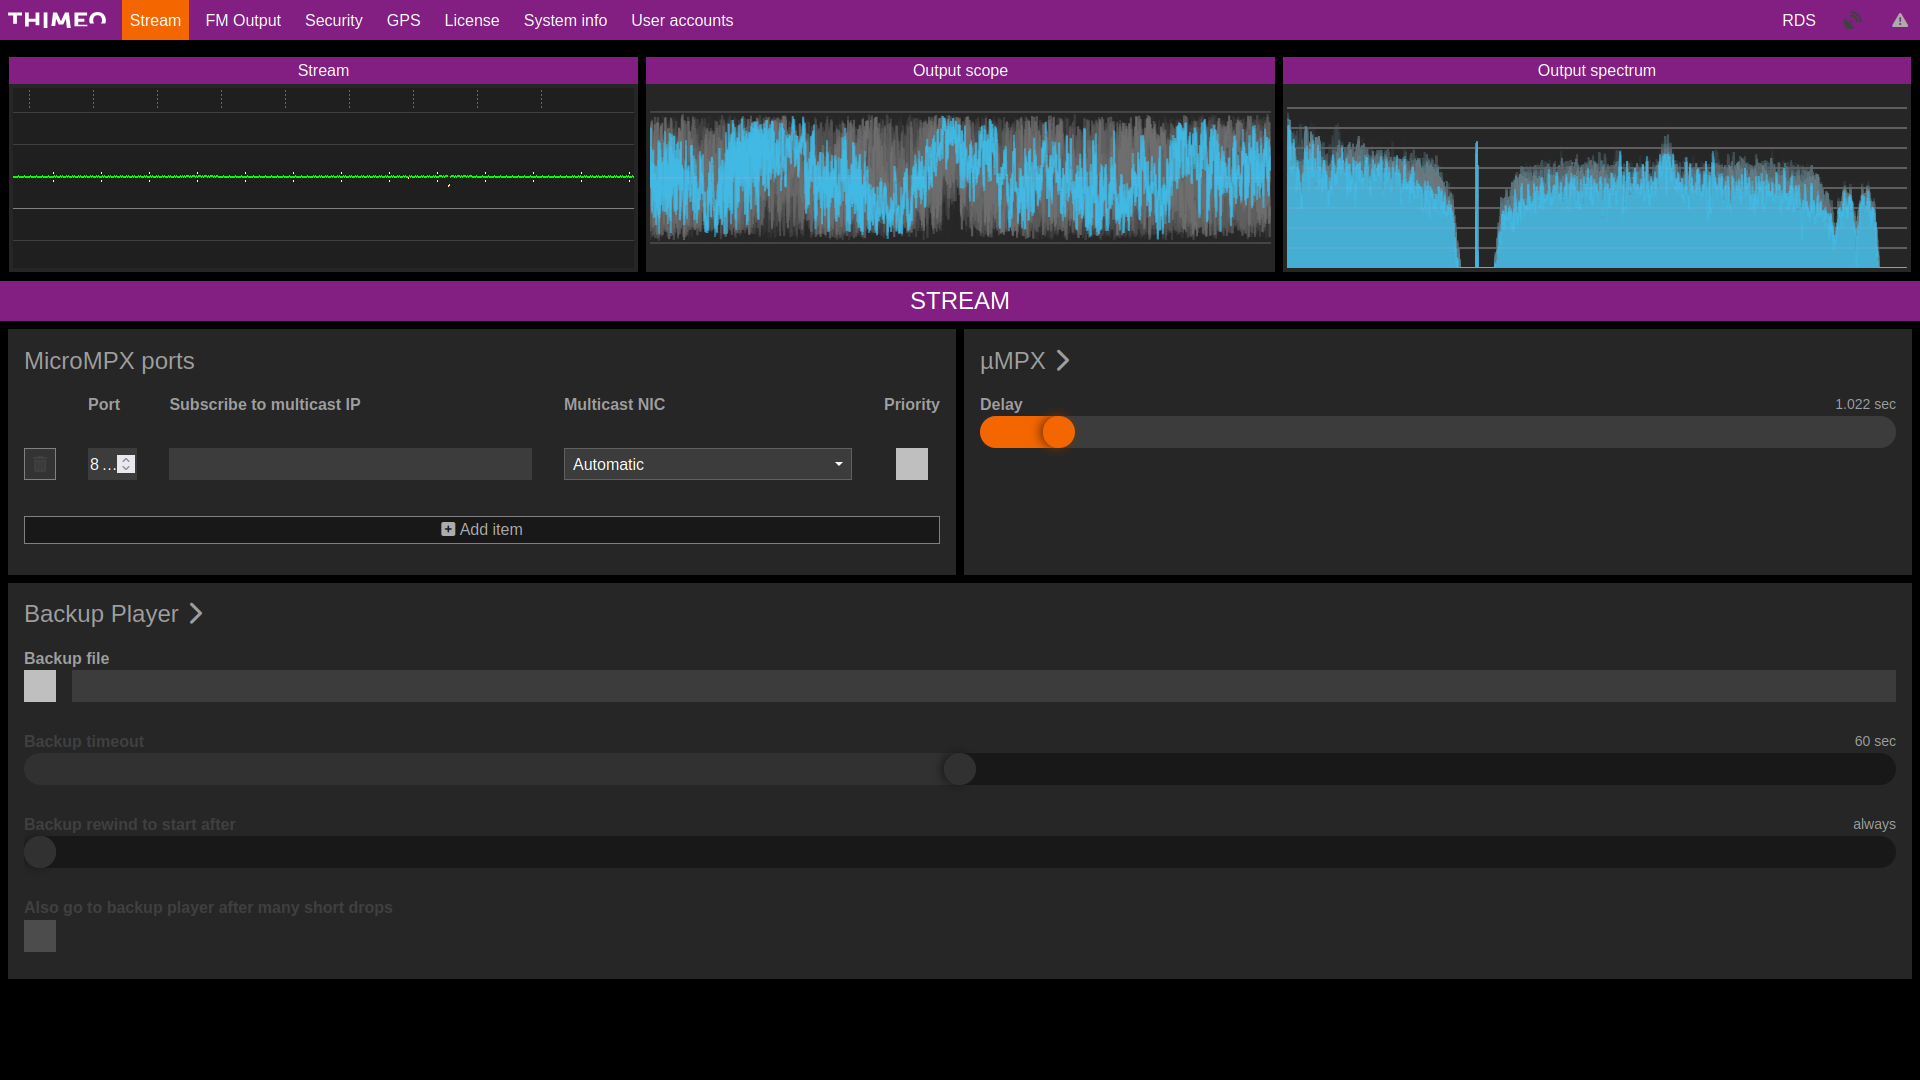Click the satellite dish status icon
Image resolution: width=1920 pixels, height=1080 pixels.
click(1852, 20)
